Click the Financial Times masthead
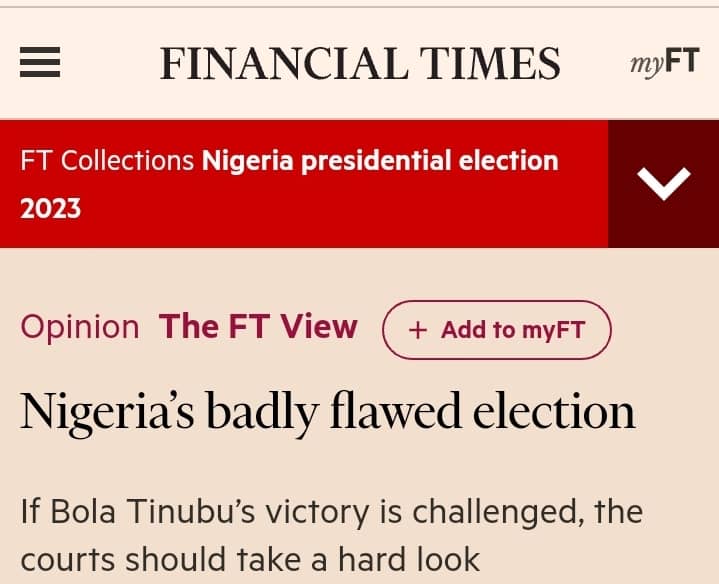The width and height of the screenshot is (719, 584). pos(360,64)
